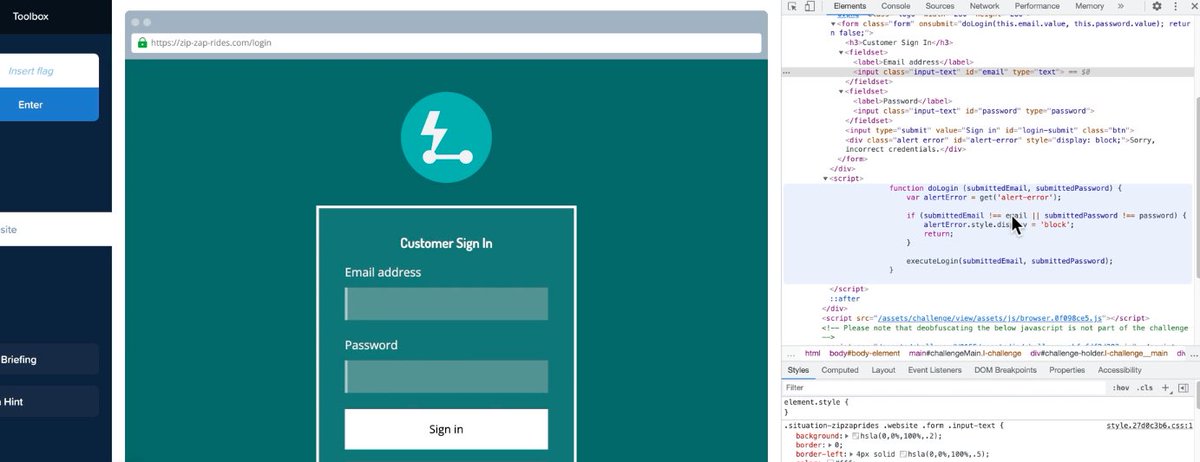1200x462 pixels.
Task: Collapse the first fieldset with Email label
Action: [842, 52]
